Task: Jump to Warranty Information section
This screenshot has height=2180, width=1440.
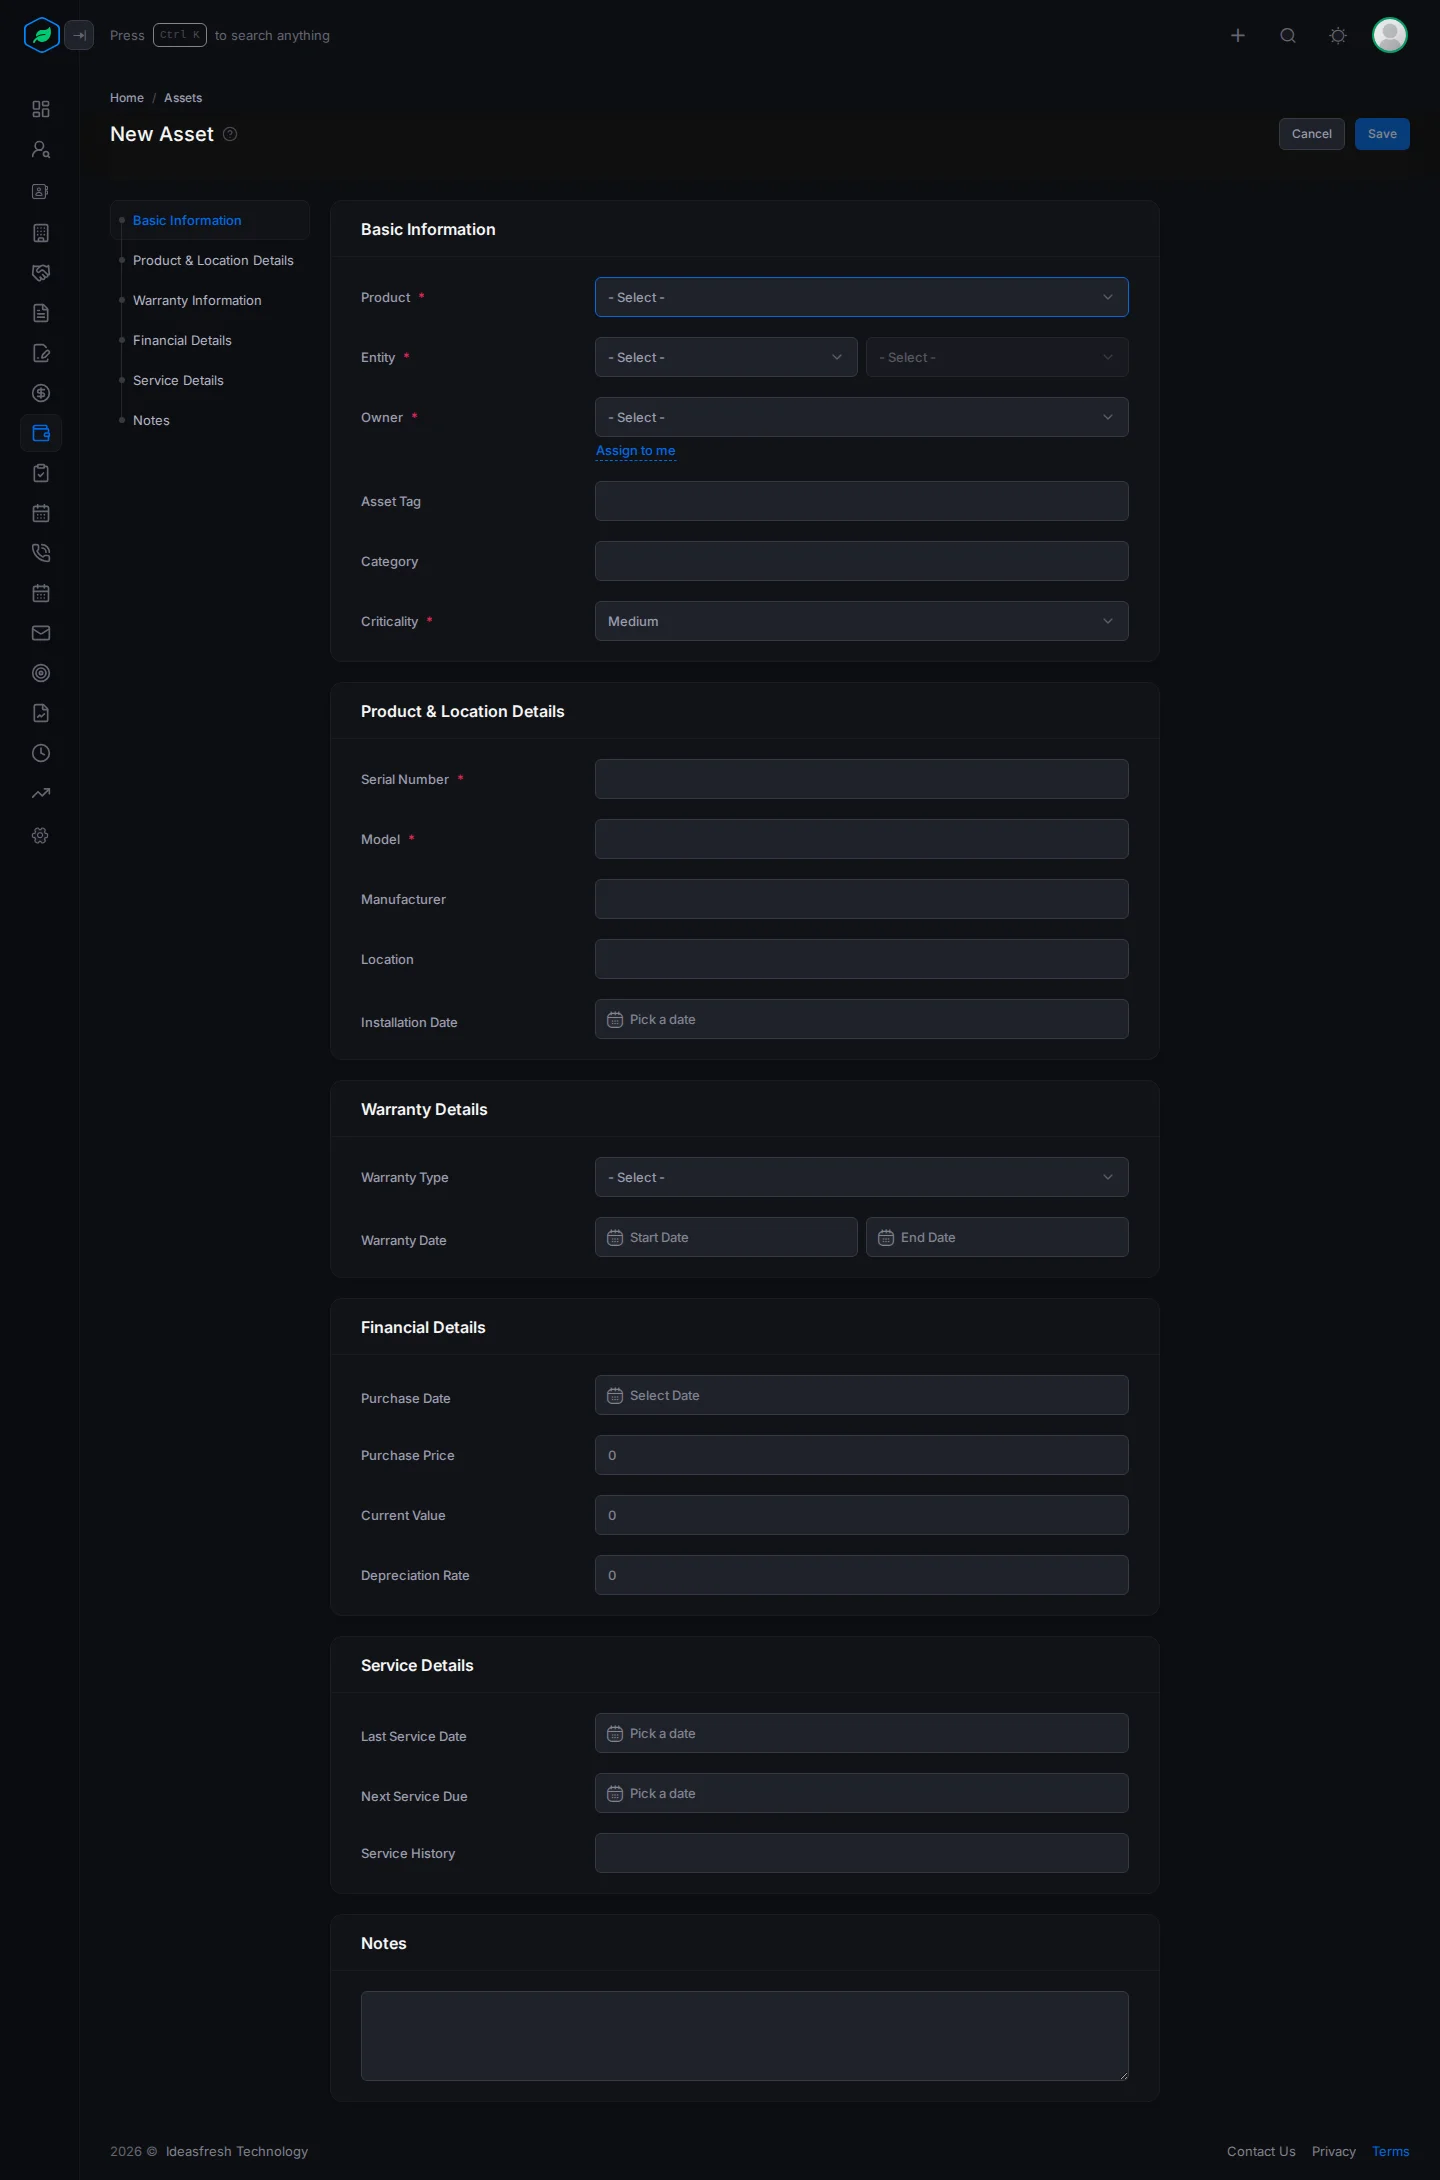Action: [x=197, y=300]
